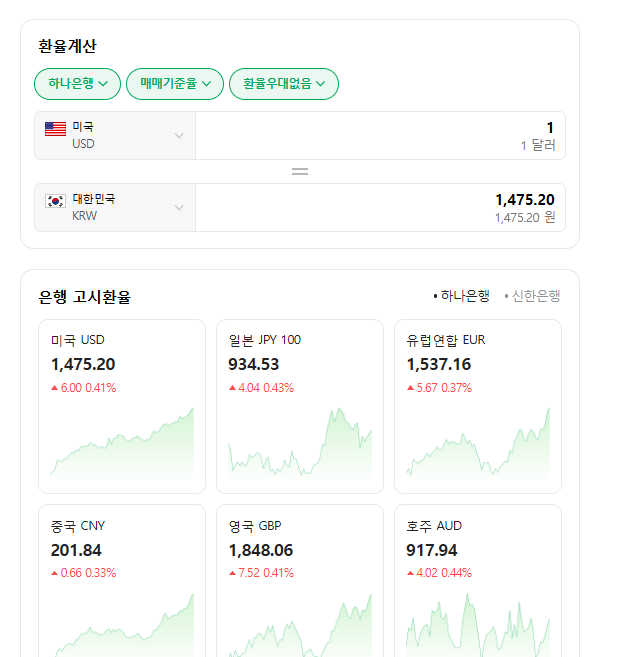623x657 pixels.
Task: Click the 환율계산 heading
Action: coord(67,46)
